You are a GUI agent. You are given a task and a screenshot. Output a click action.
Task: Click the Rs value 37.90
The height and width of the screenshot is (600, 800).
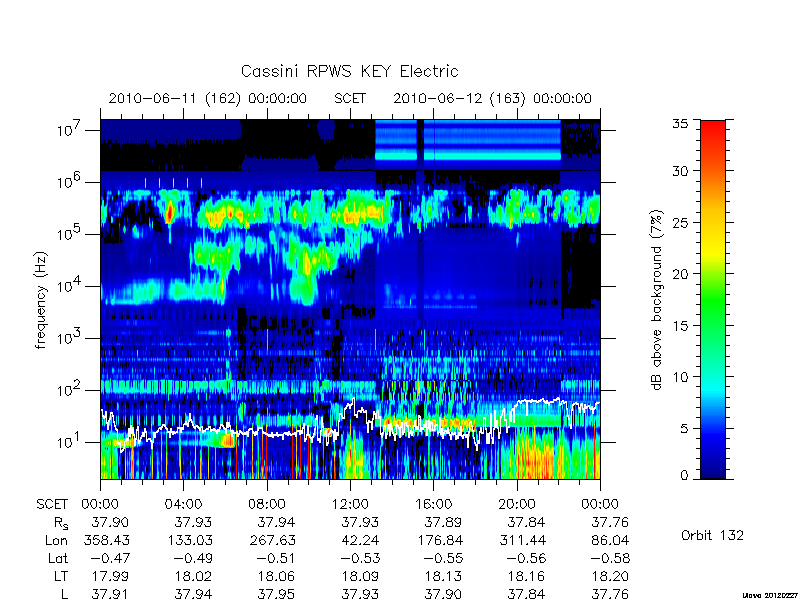[x=110, y=522]
